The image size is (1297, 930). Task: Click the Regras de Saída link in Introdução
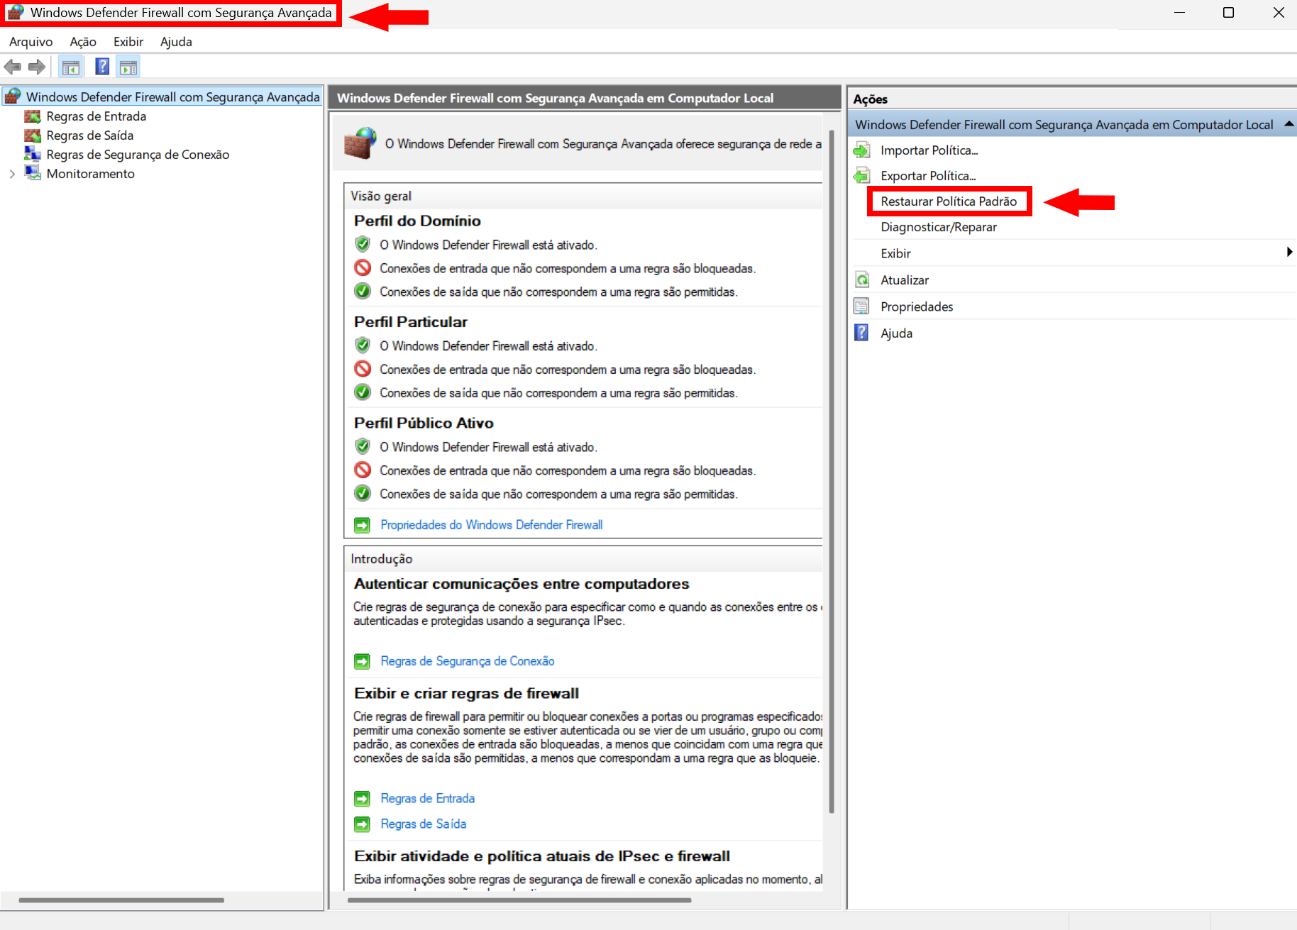coord(423,824)
